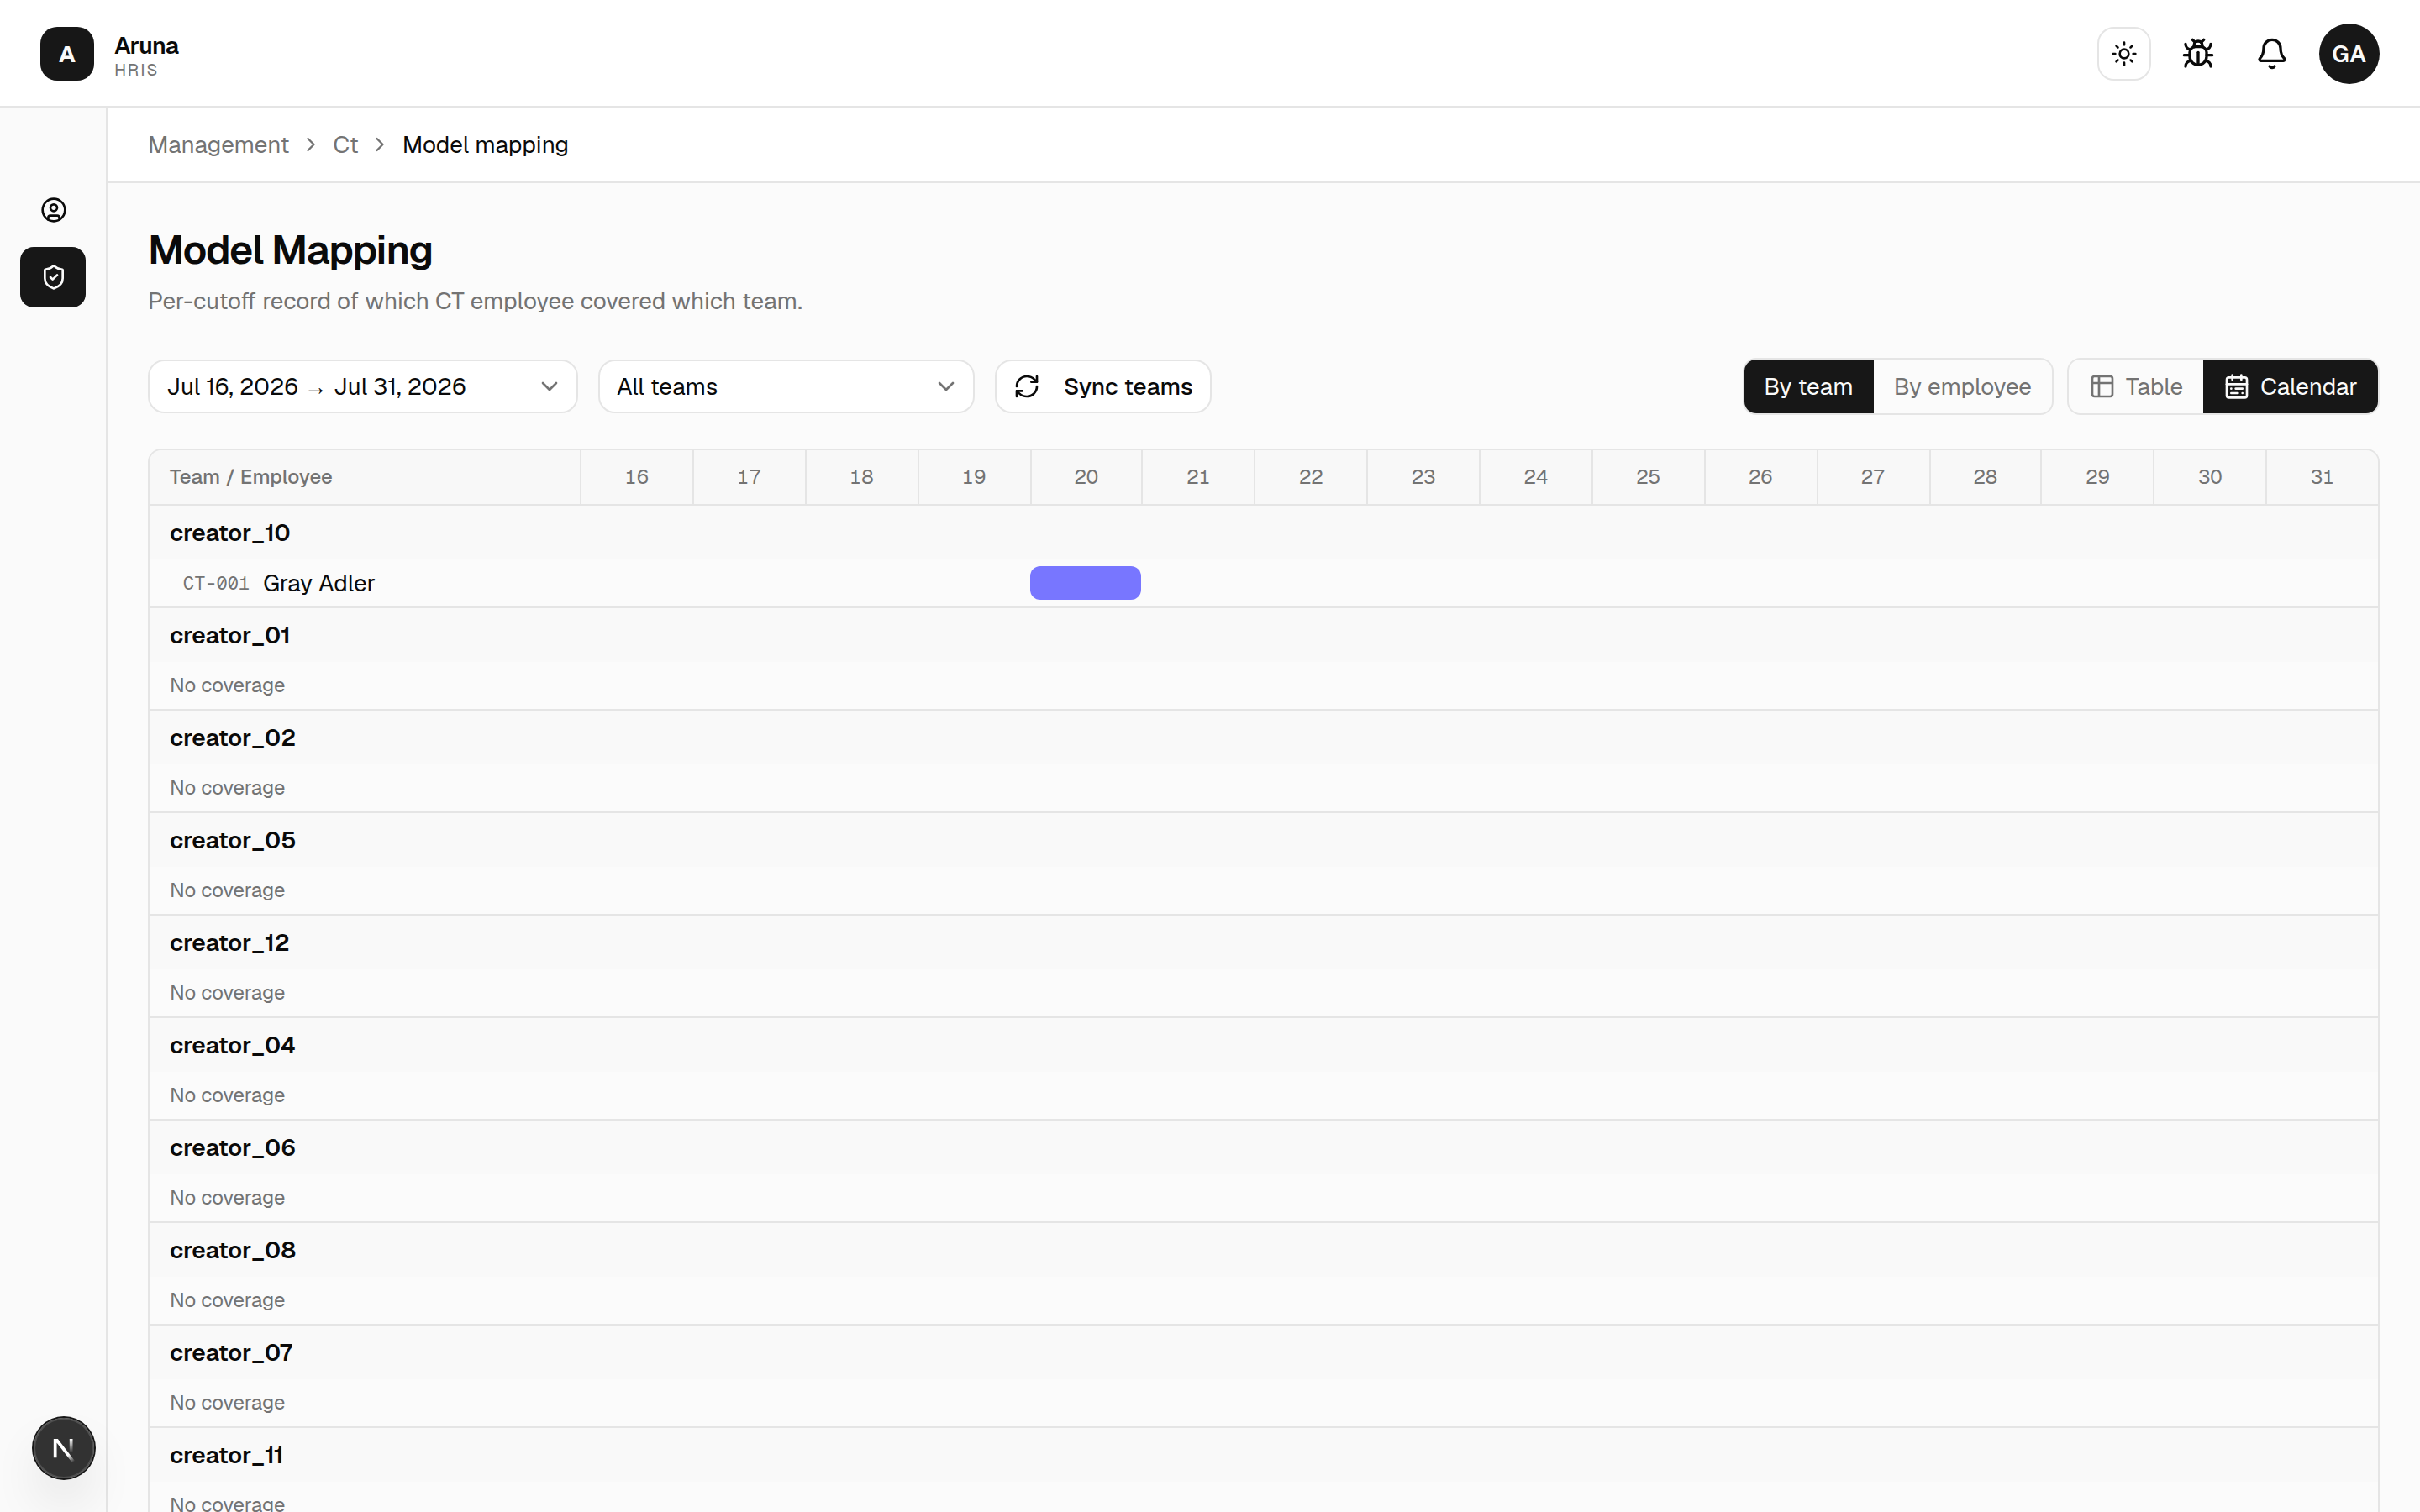The image size is (2420, 1512).
Task: Click the CT-001 employee code
Action: (216, 583)
